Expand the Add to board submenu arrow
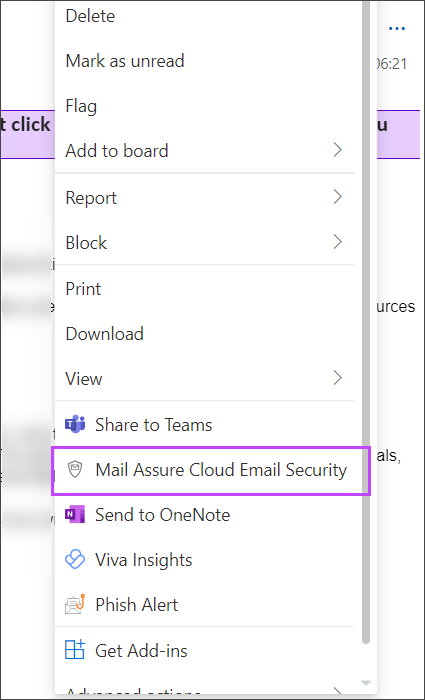 pos(338,150)
